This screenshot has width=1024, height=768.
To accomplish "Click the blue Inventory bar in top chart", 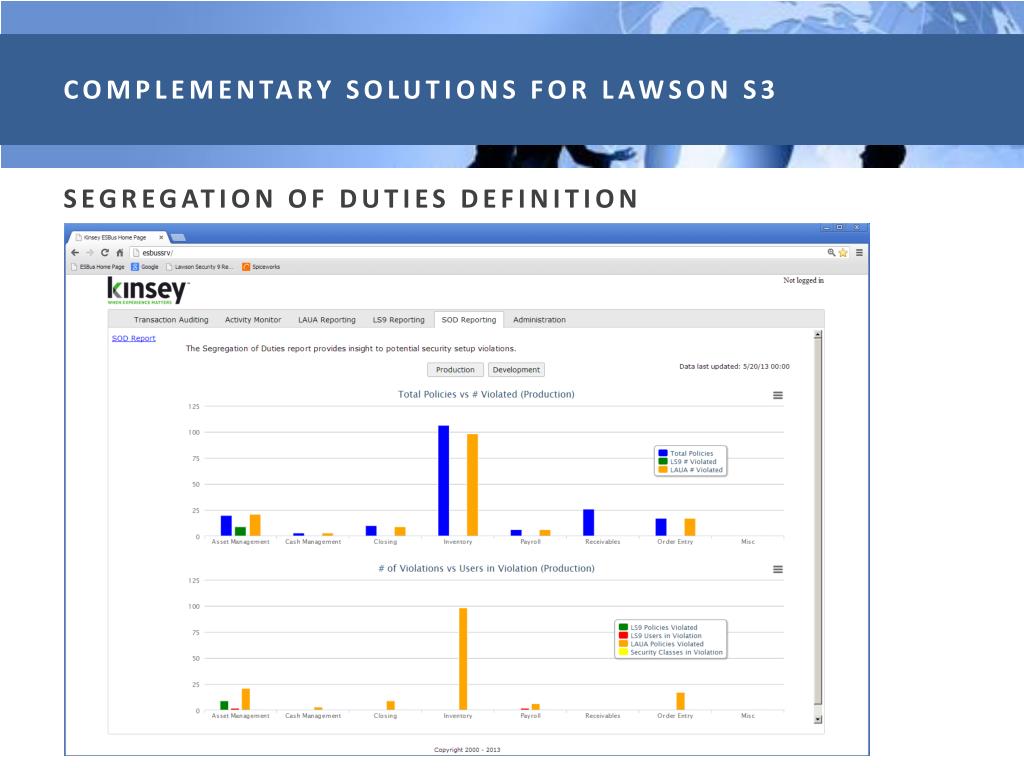I will click(443, 481).
